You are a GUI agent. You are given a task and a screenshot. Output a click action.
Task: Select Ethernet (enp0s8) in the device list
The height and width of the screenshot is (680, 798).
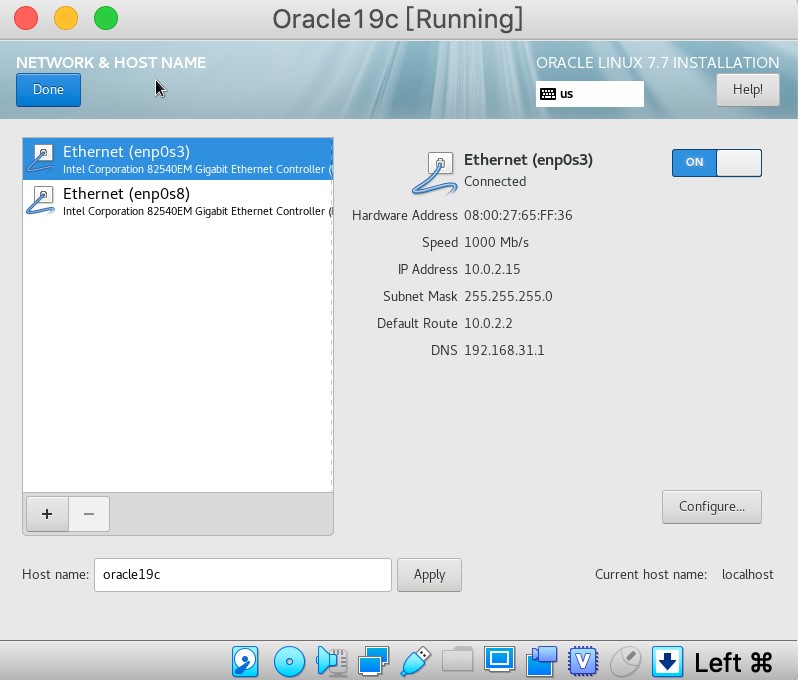tap(178, 201)
